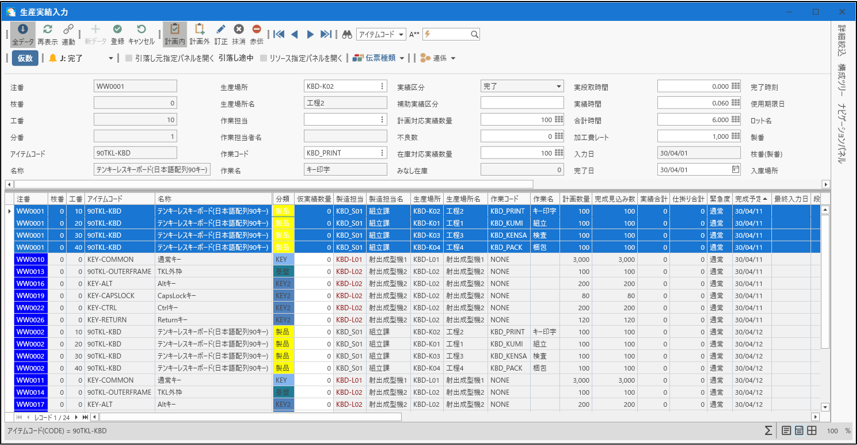Select the 訂正 pencil edit icon
The height and width of the screenshot is (445, 857).
220,34
